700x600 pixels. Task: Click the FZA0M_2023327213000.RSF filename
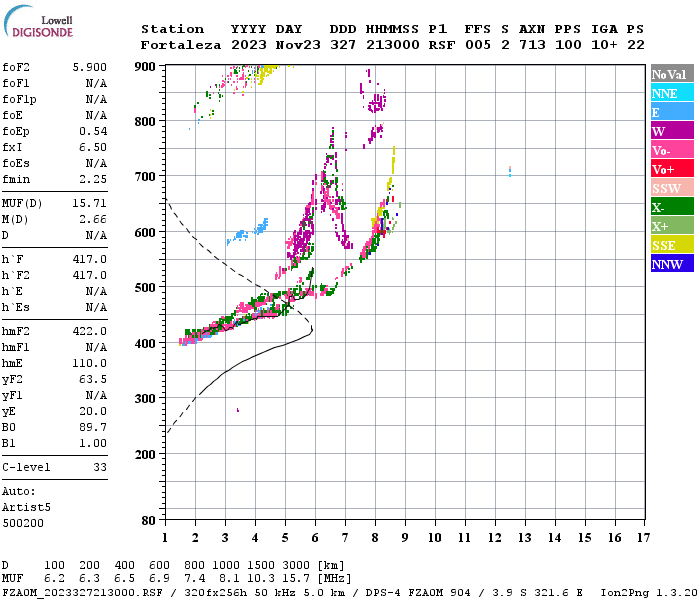[82, 592]
